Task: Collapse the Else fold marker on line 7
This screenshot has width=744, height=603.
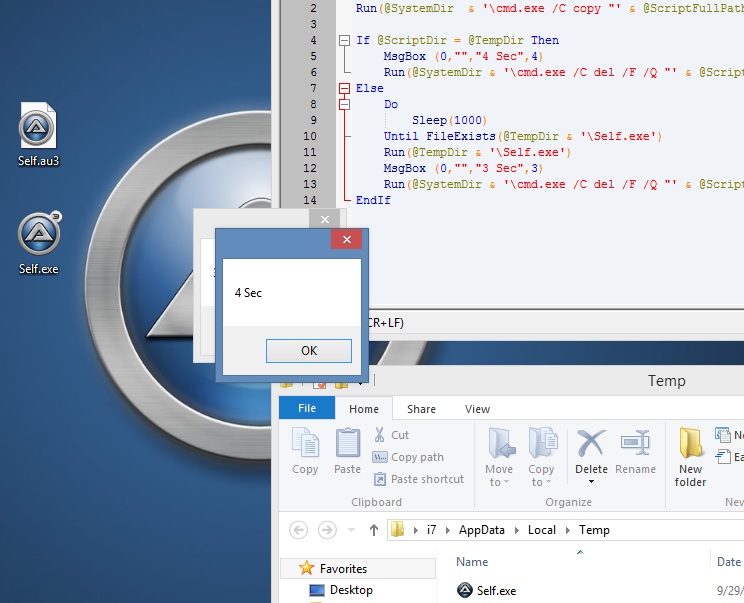Action: coord(344,88)
